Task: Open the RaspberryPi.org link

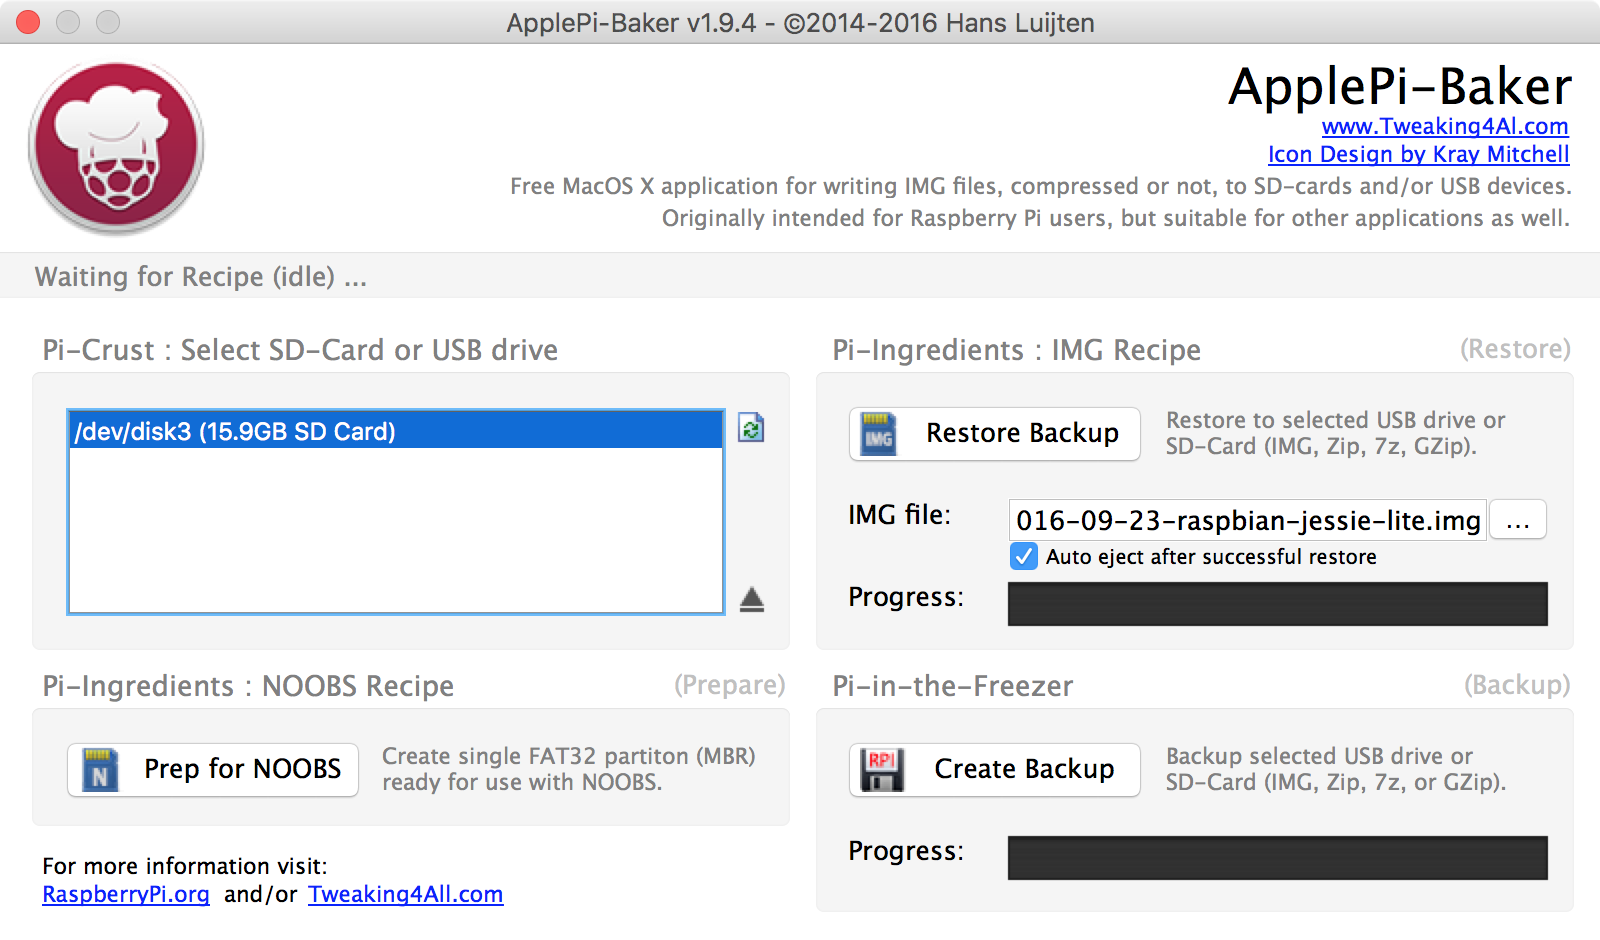Action: pos(126,894)
